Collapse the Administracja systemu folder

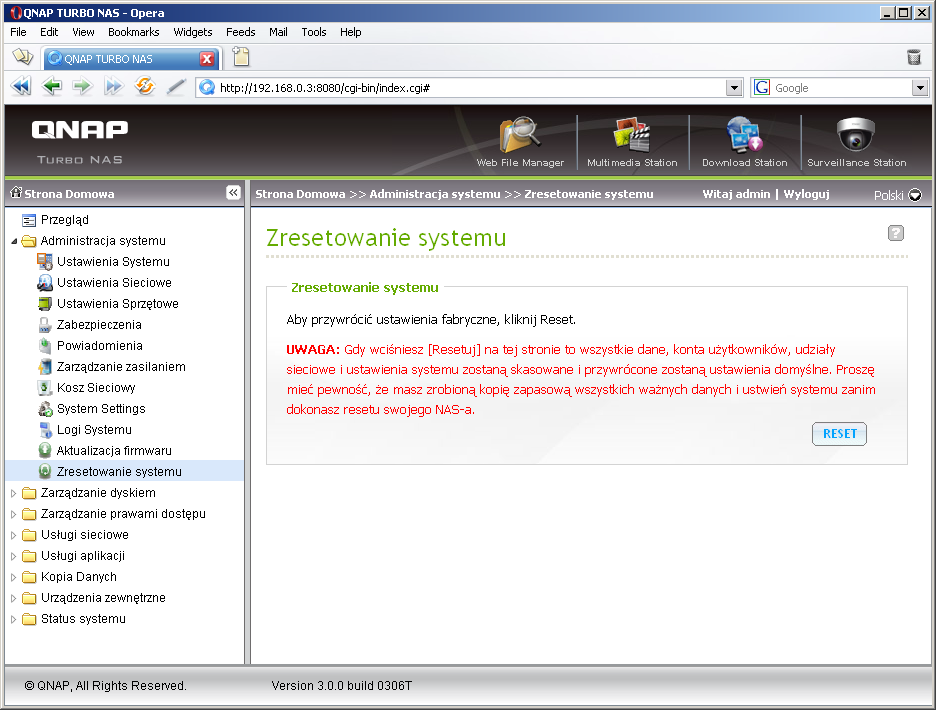[14, 241]
